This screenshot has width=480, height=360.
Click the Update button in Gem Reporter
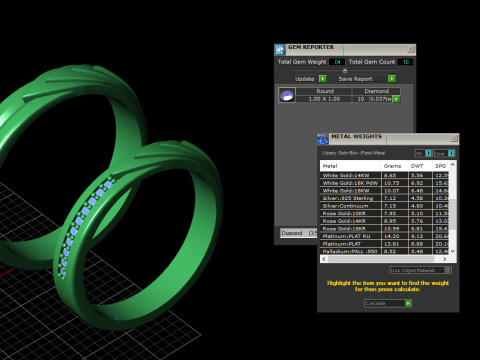click(x=310, y=79)
